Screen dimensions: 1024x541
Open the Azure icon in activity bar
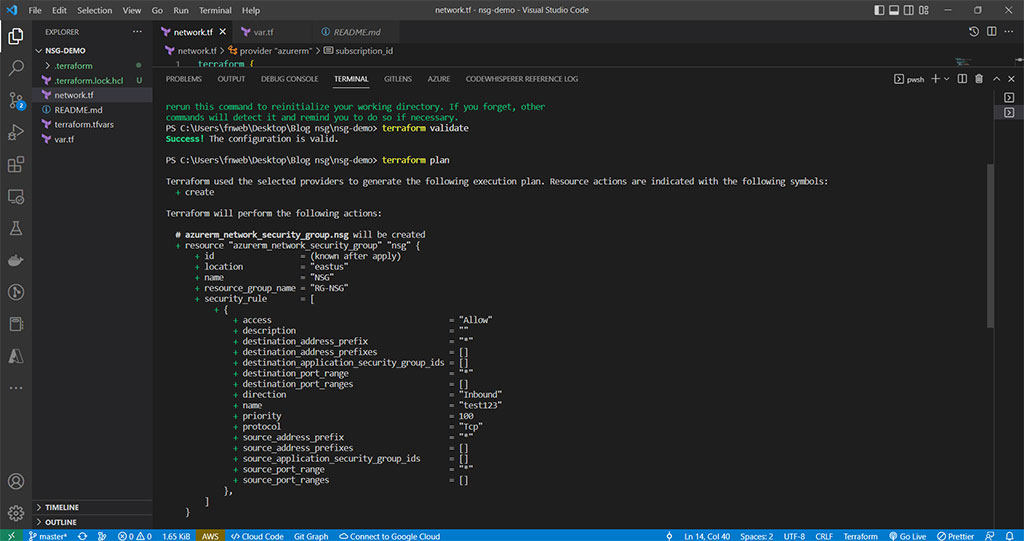[x=16, y=356]
